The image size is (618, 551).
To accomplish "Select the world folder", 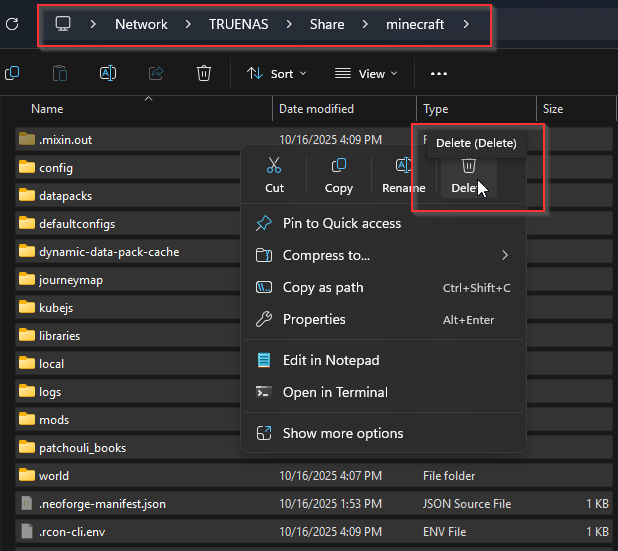I will (x=54, y=476).
